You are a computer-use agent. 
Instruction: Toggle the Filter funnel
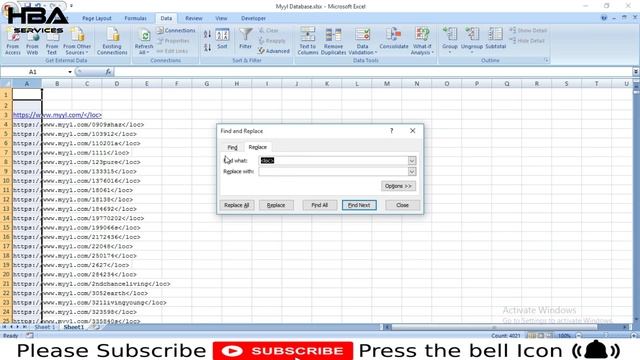pyautogui.click(x=245, y=39)
